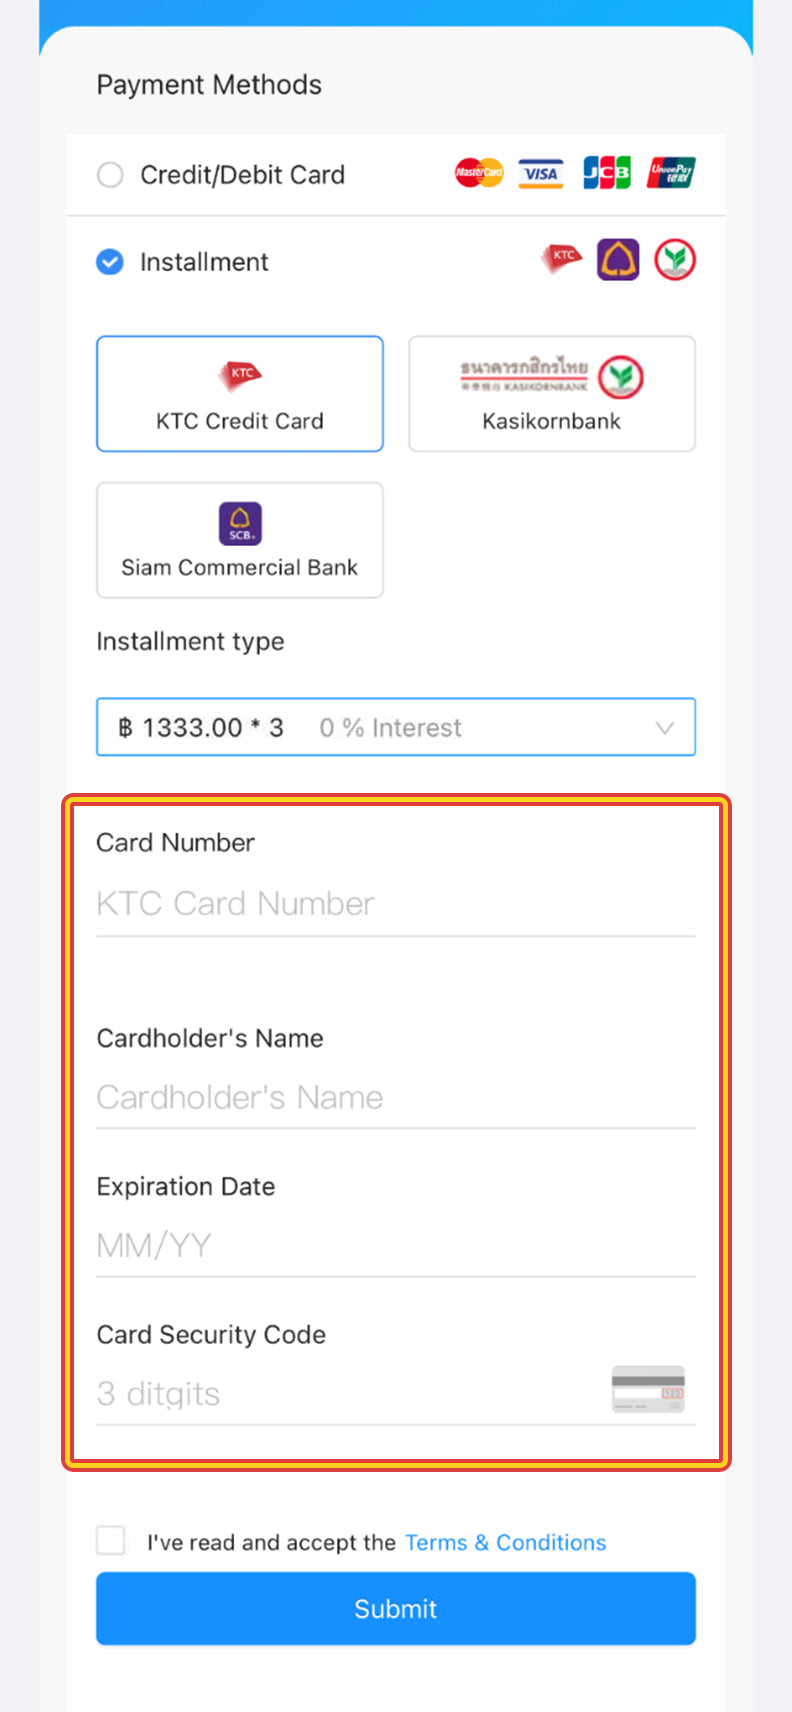Click the green Kasikornbank icon beside Installment
The width and height of the screenshot is (792, 1712).
pos(675,260)
